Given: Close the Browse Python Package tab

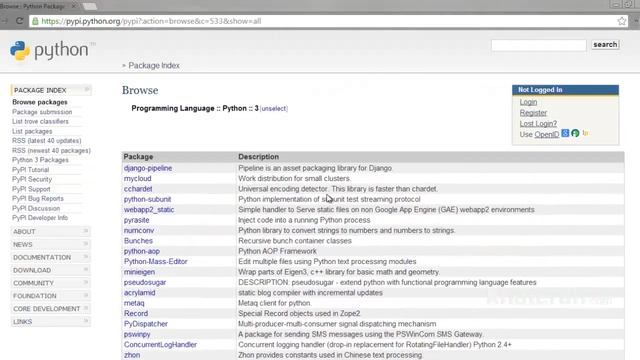Looking at the screenshot, I should 74,6.
